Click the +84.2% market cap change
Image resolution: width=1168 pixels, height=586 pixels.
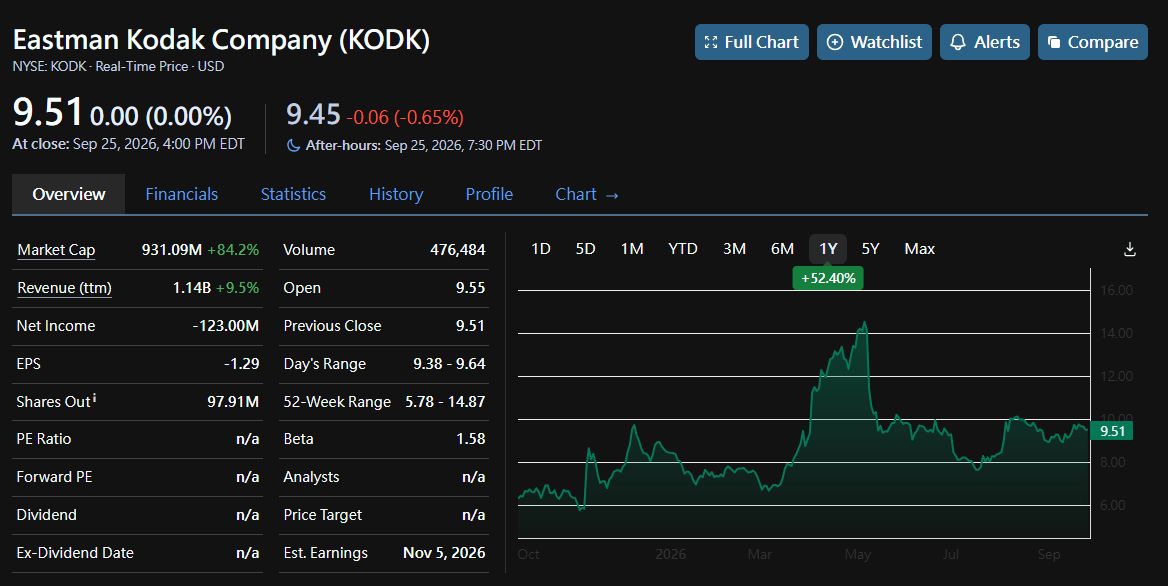[233, 250]
